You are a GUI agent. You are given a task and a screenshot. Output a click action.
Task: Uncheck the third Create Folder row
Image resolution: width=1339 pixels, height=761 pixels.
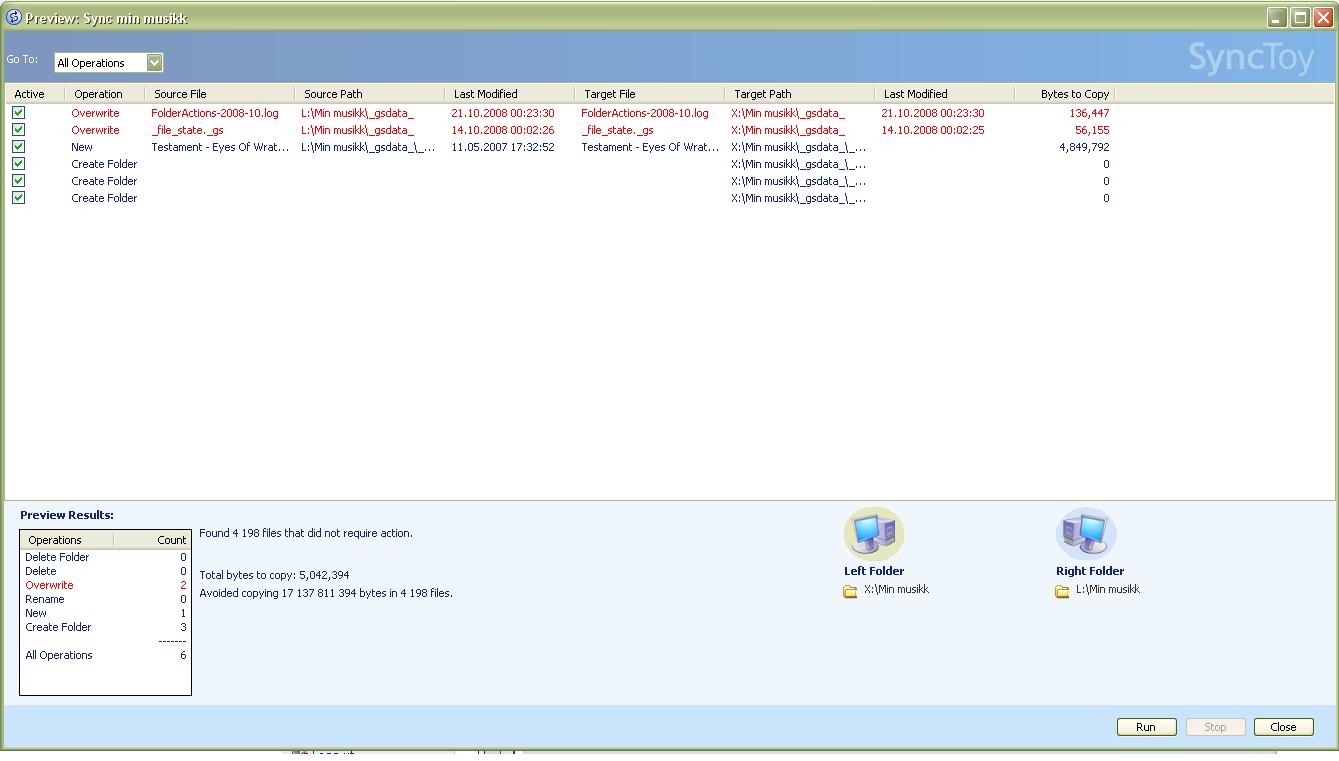pyautogui.click(x=18, y=198)
